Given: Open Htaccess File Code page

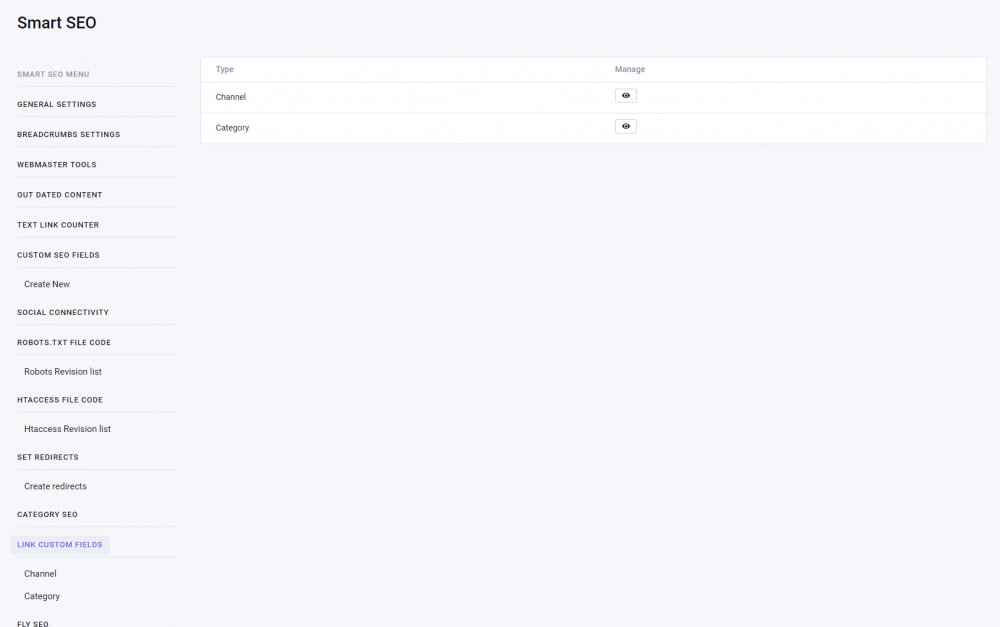Looking at the screenshot, I should (x=60, y=399).
